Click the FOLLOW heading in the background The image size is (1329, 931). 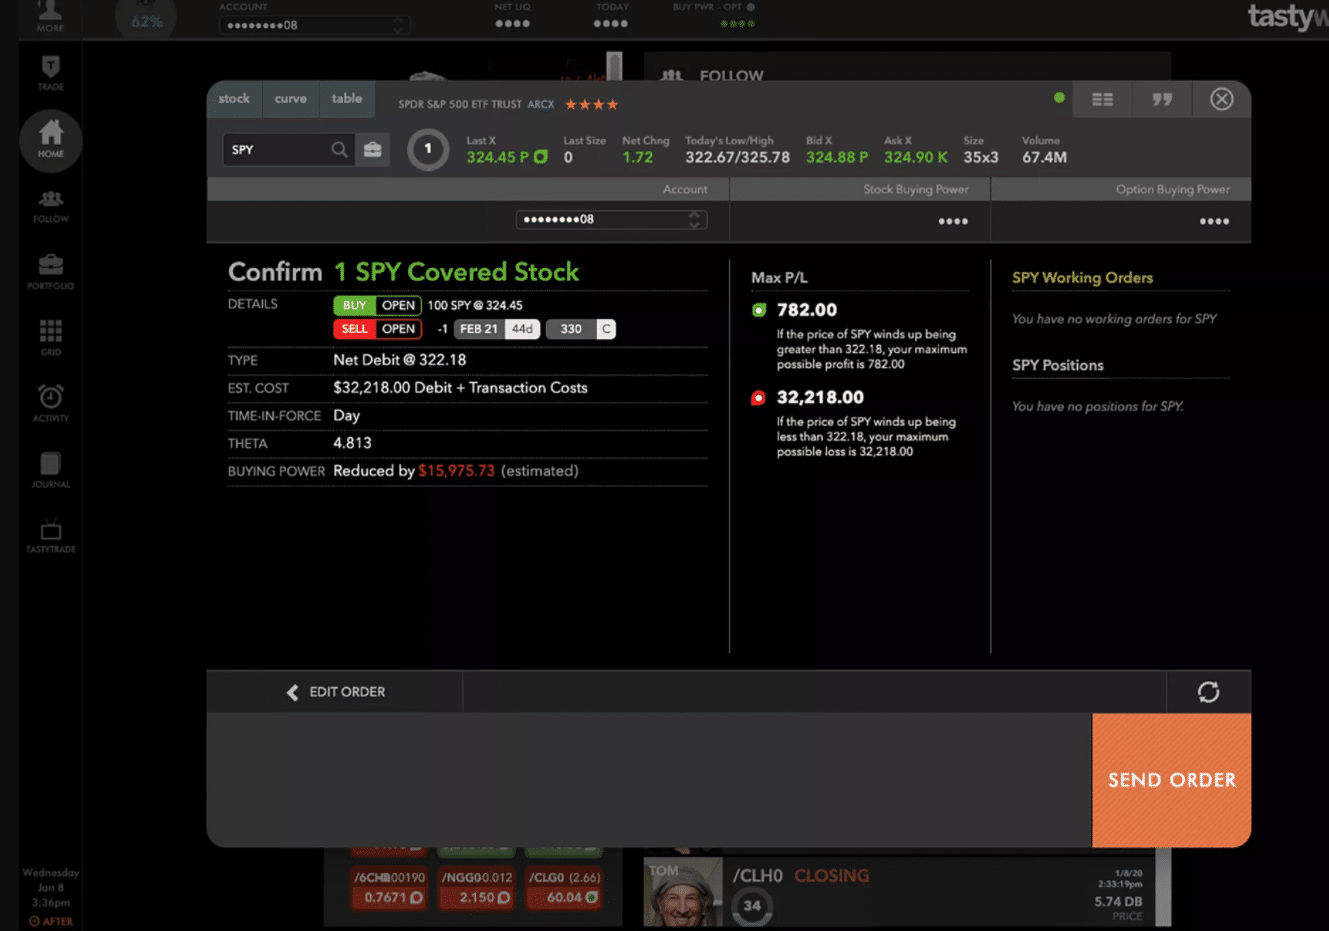point(732,75)
